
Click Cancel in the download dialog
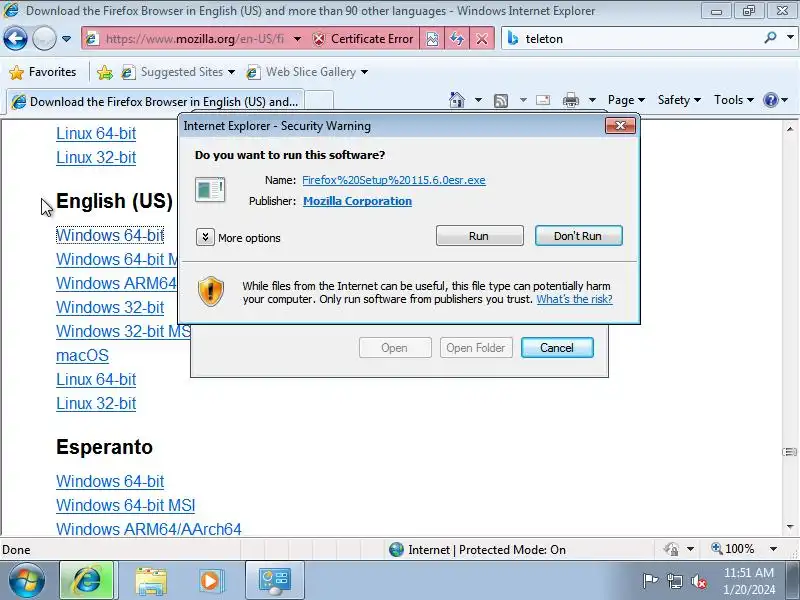click(x=557, y=347)
